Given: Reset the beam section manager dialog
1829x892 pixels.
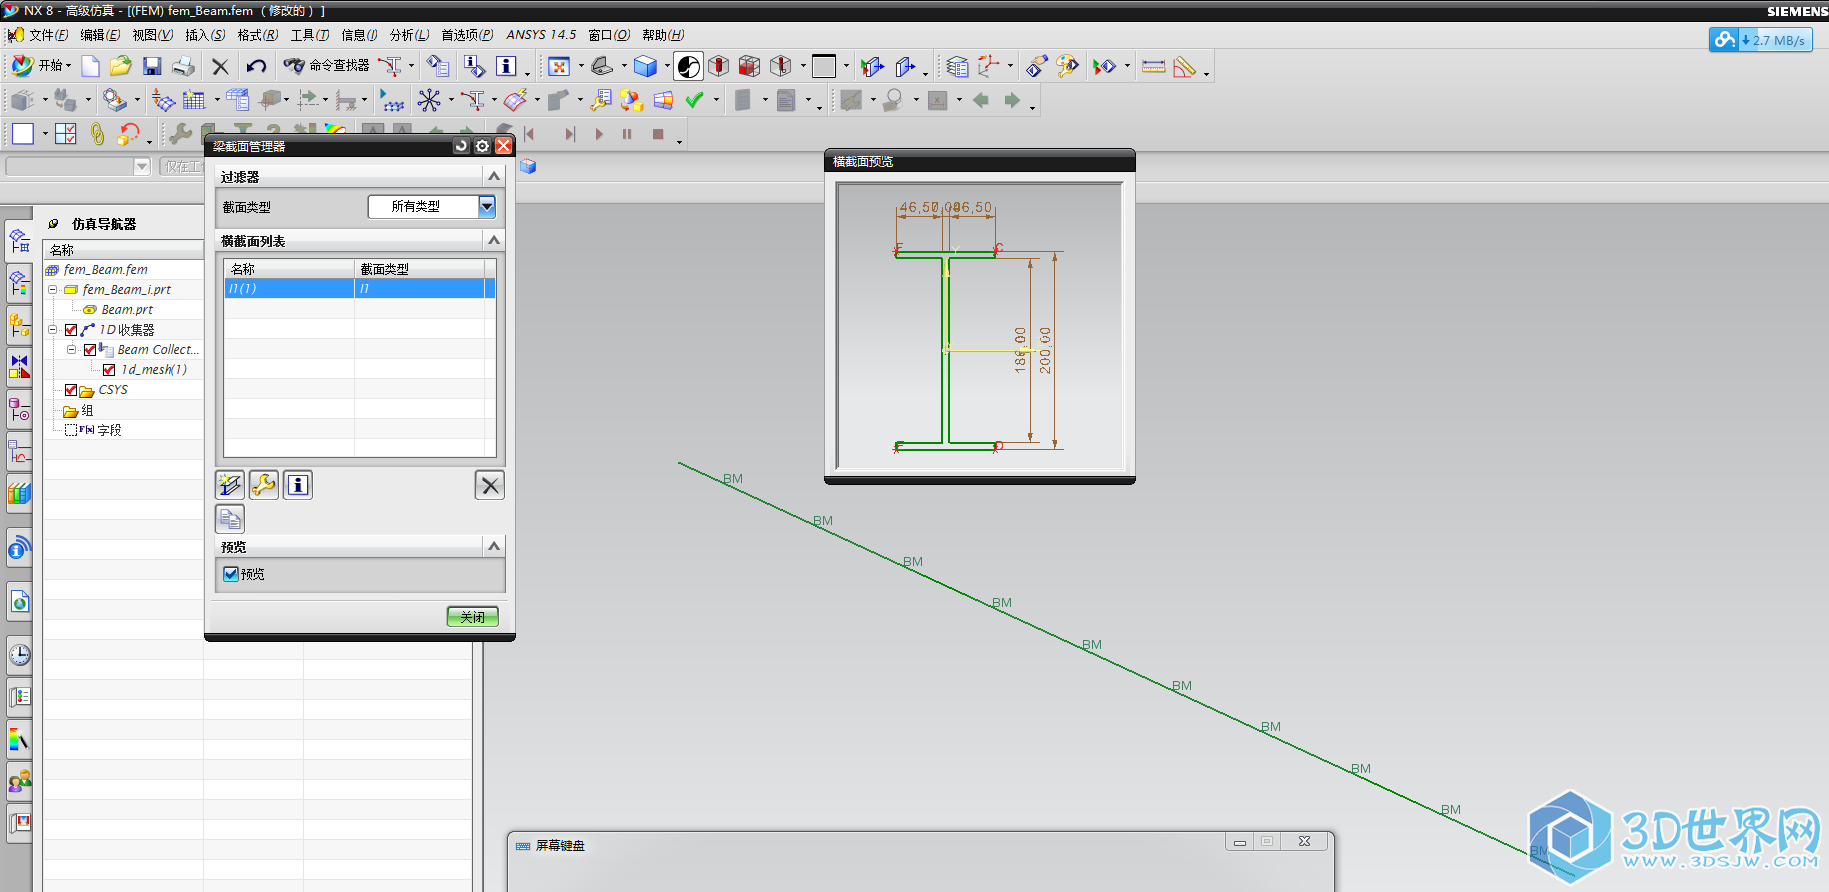Looking at the screenshot, I should 461,146.
